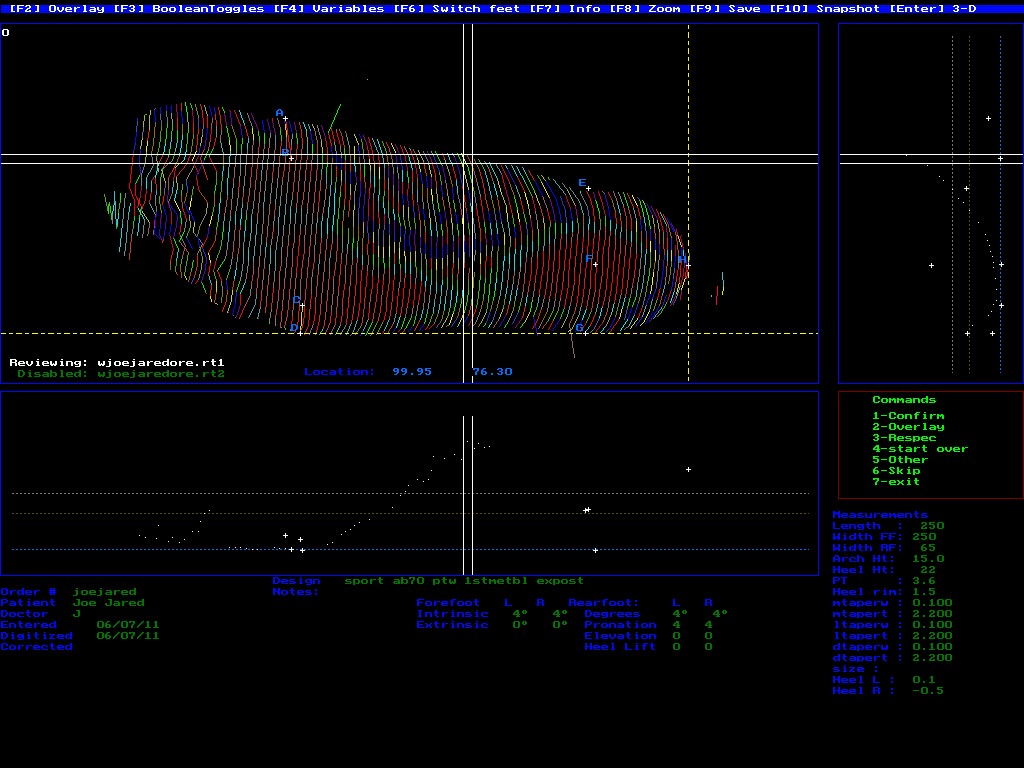This screenshot has height=768, width=1024.
Task: Click the mtapert value 2.200
Action: coord(932,614)
